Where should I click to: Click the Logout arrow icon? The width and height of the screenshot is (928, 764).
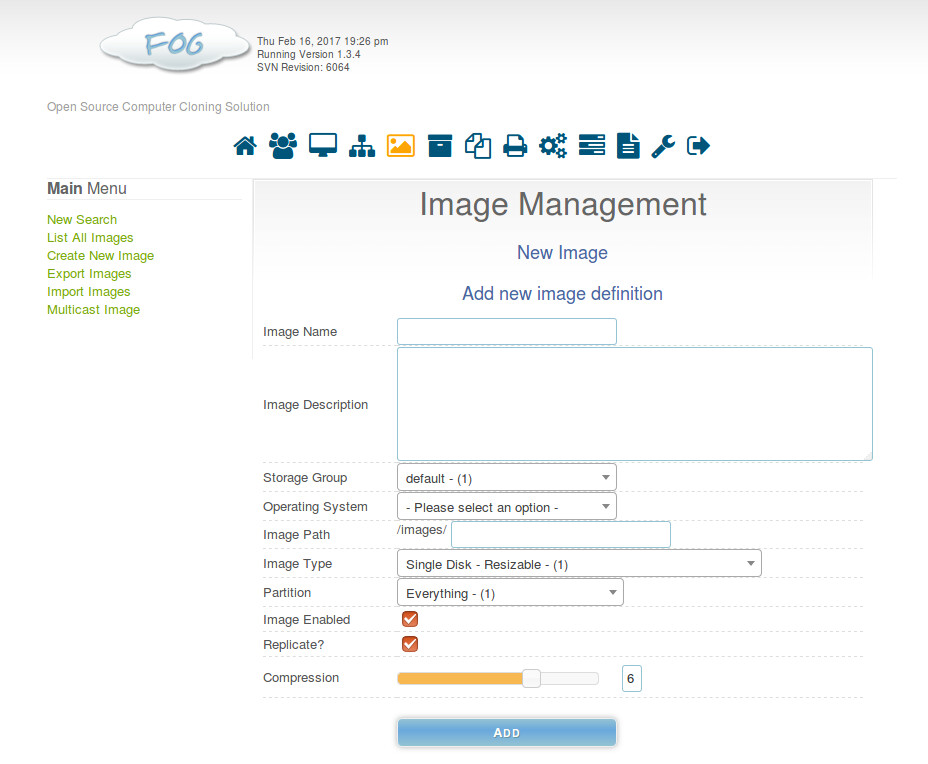(x=698, y=146)
